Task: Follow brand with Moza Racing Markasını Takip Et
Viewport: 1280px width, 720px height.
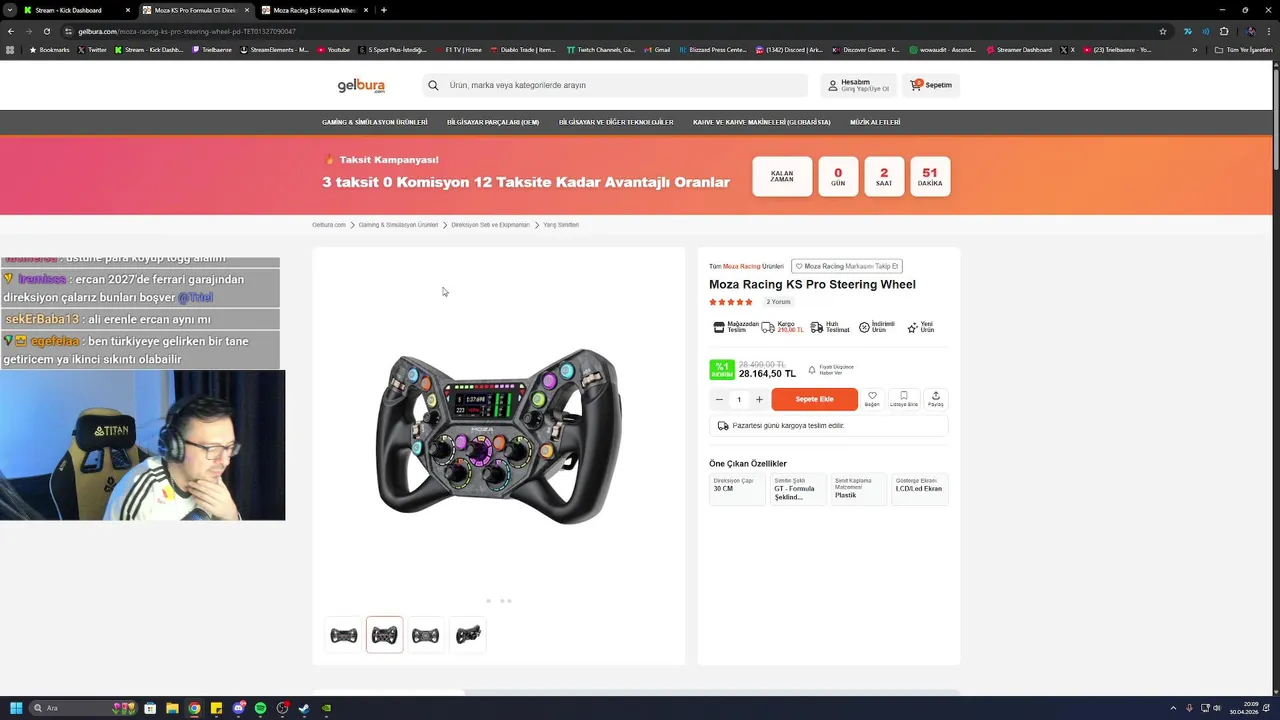Action: tap(847, 266)
